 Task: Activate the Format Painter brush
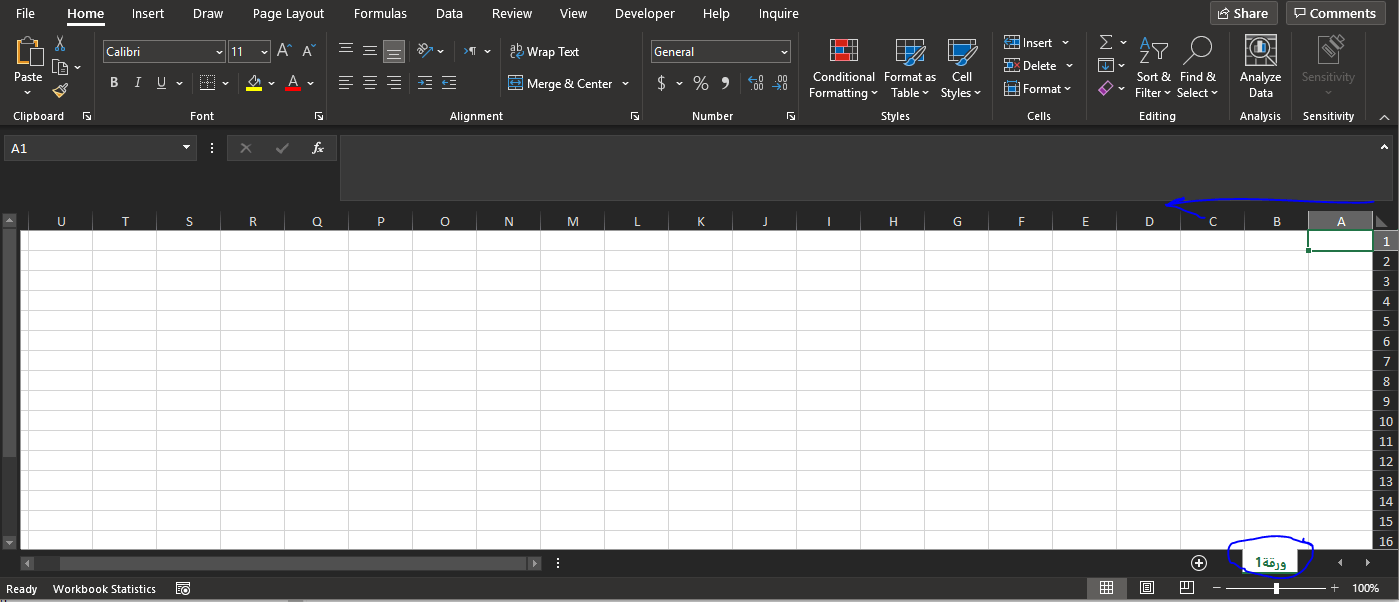tap(60, 90)
